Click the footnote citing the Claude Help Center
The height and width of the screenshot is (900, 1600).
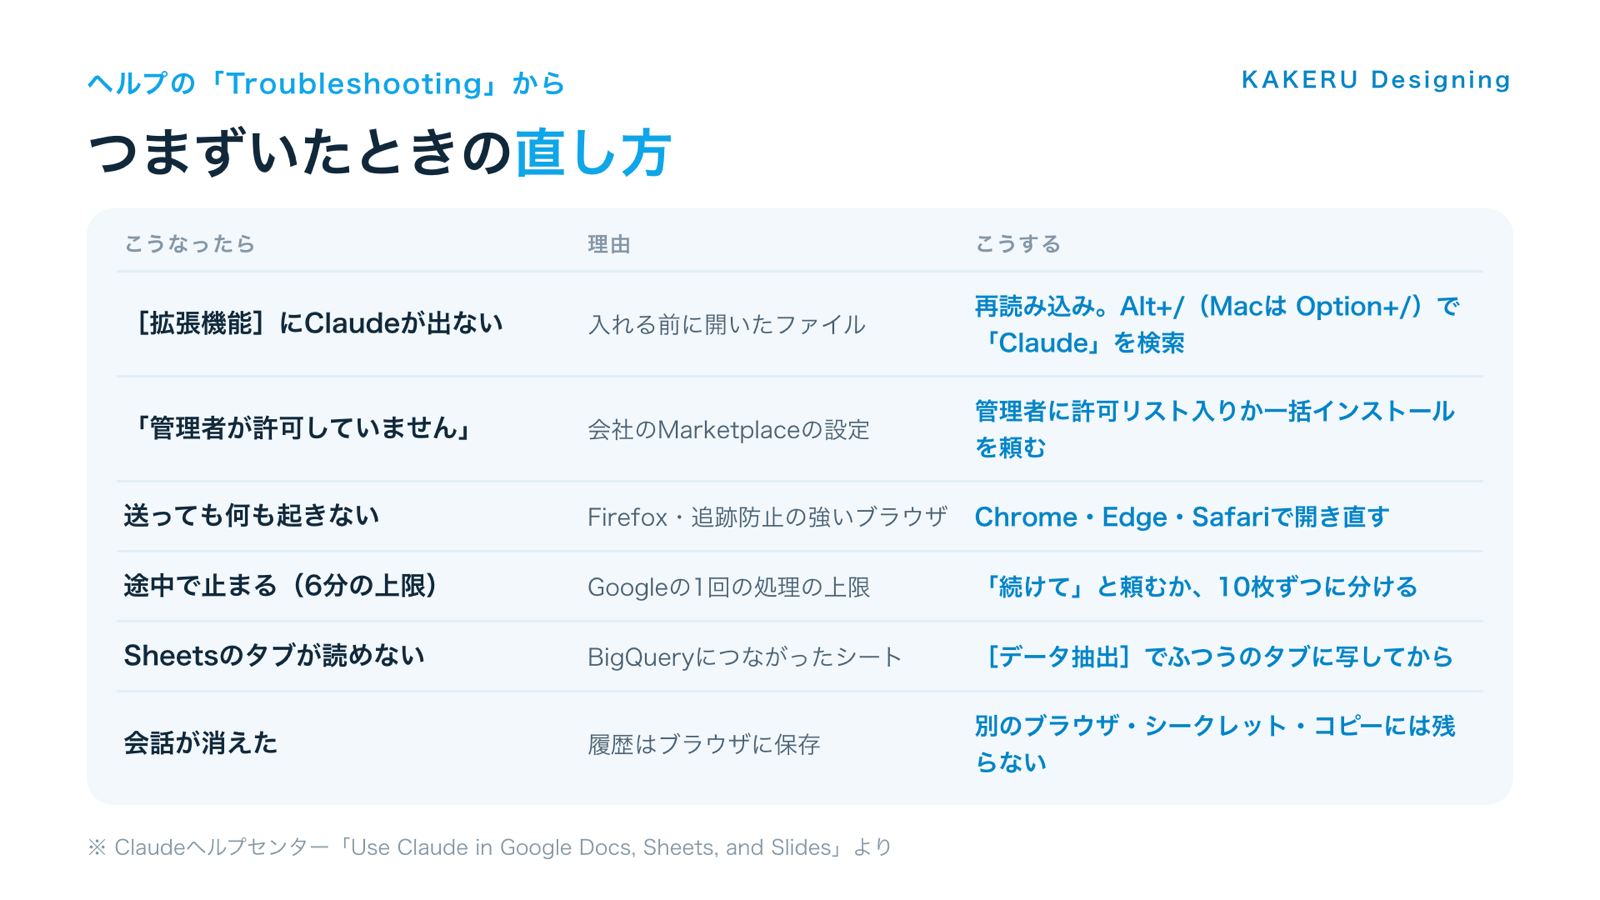point(489,847)
